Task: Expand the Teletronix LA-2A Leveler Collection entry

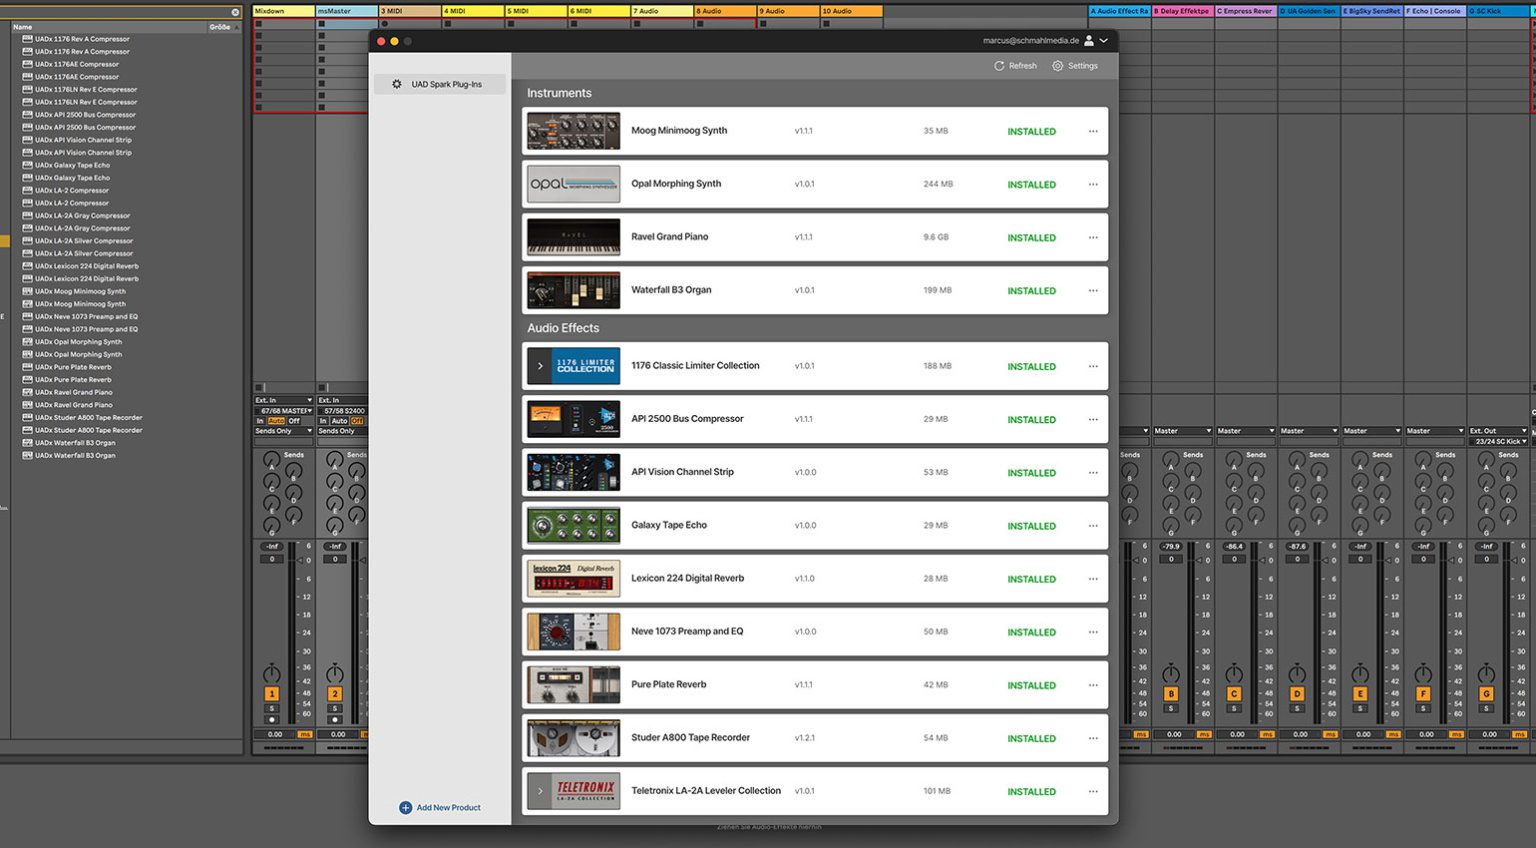Action: [540, 790]
